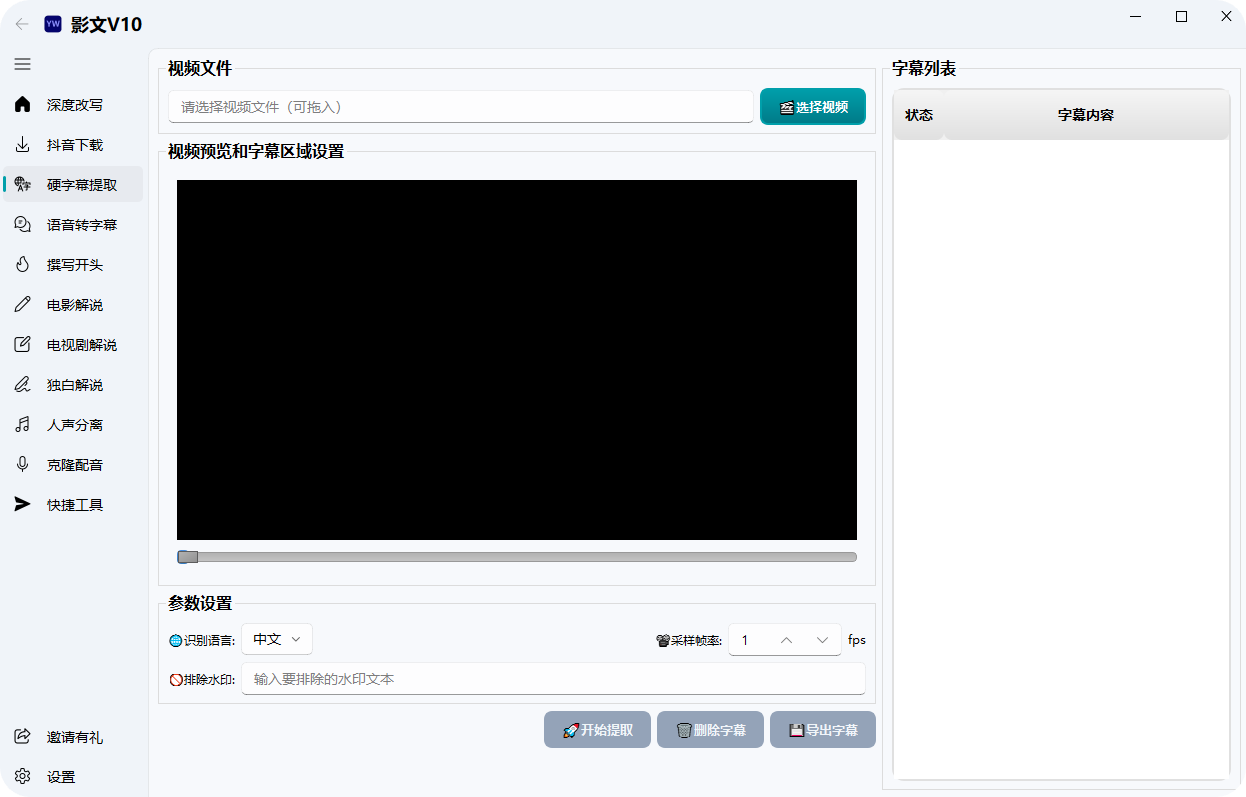The image size is (1246, 797).
Task: Click the music note icon for 人声分离
Action: click(22, 425)
